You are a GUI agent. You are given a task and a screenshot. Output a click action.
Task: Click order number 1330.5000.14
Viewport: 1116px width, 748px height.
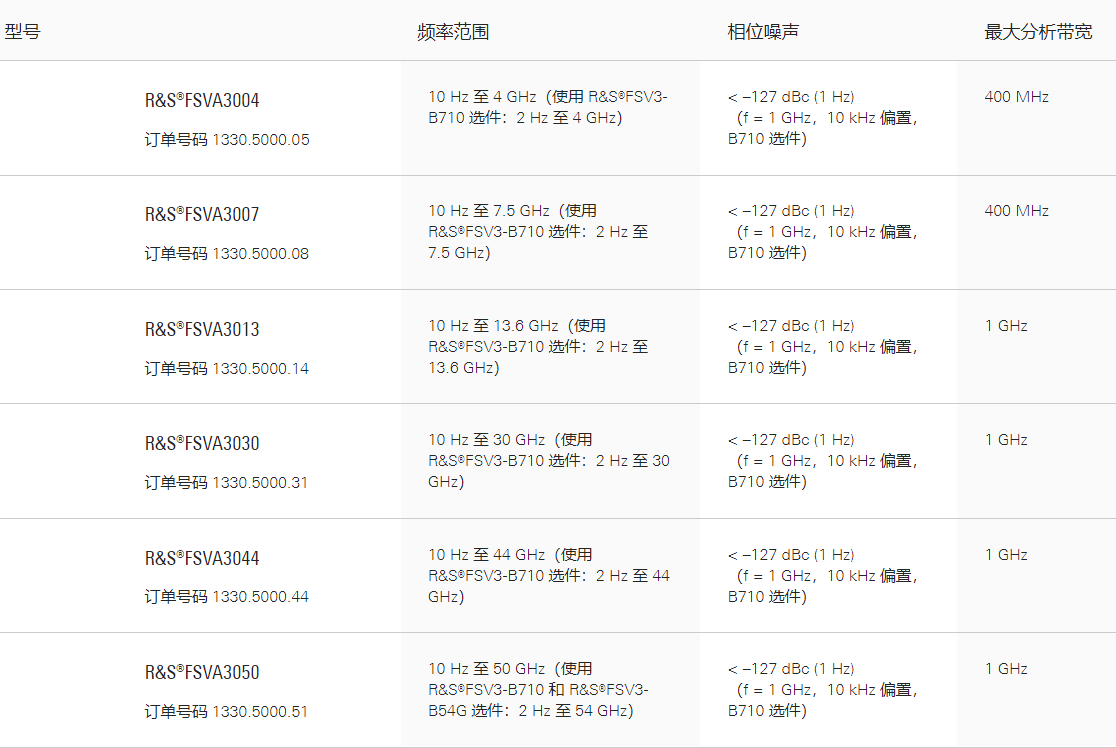[x=261, y=369]
